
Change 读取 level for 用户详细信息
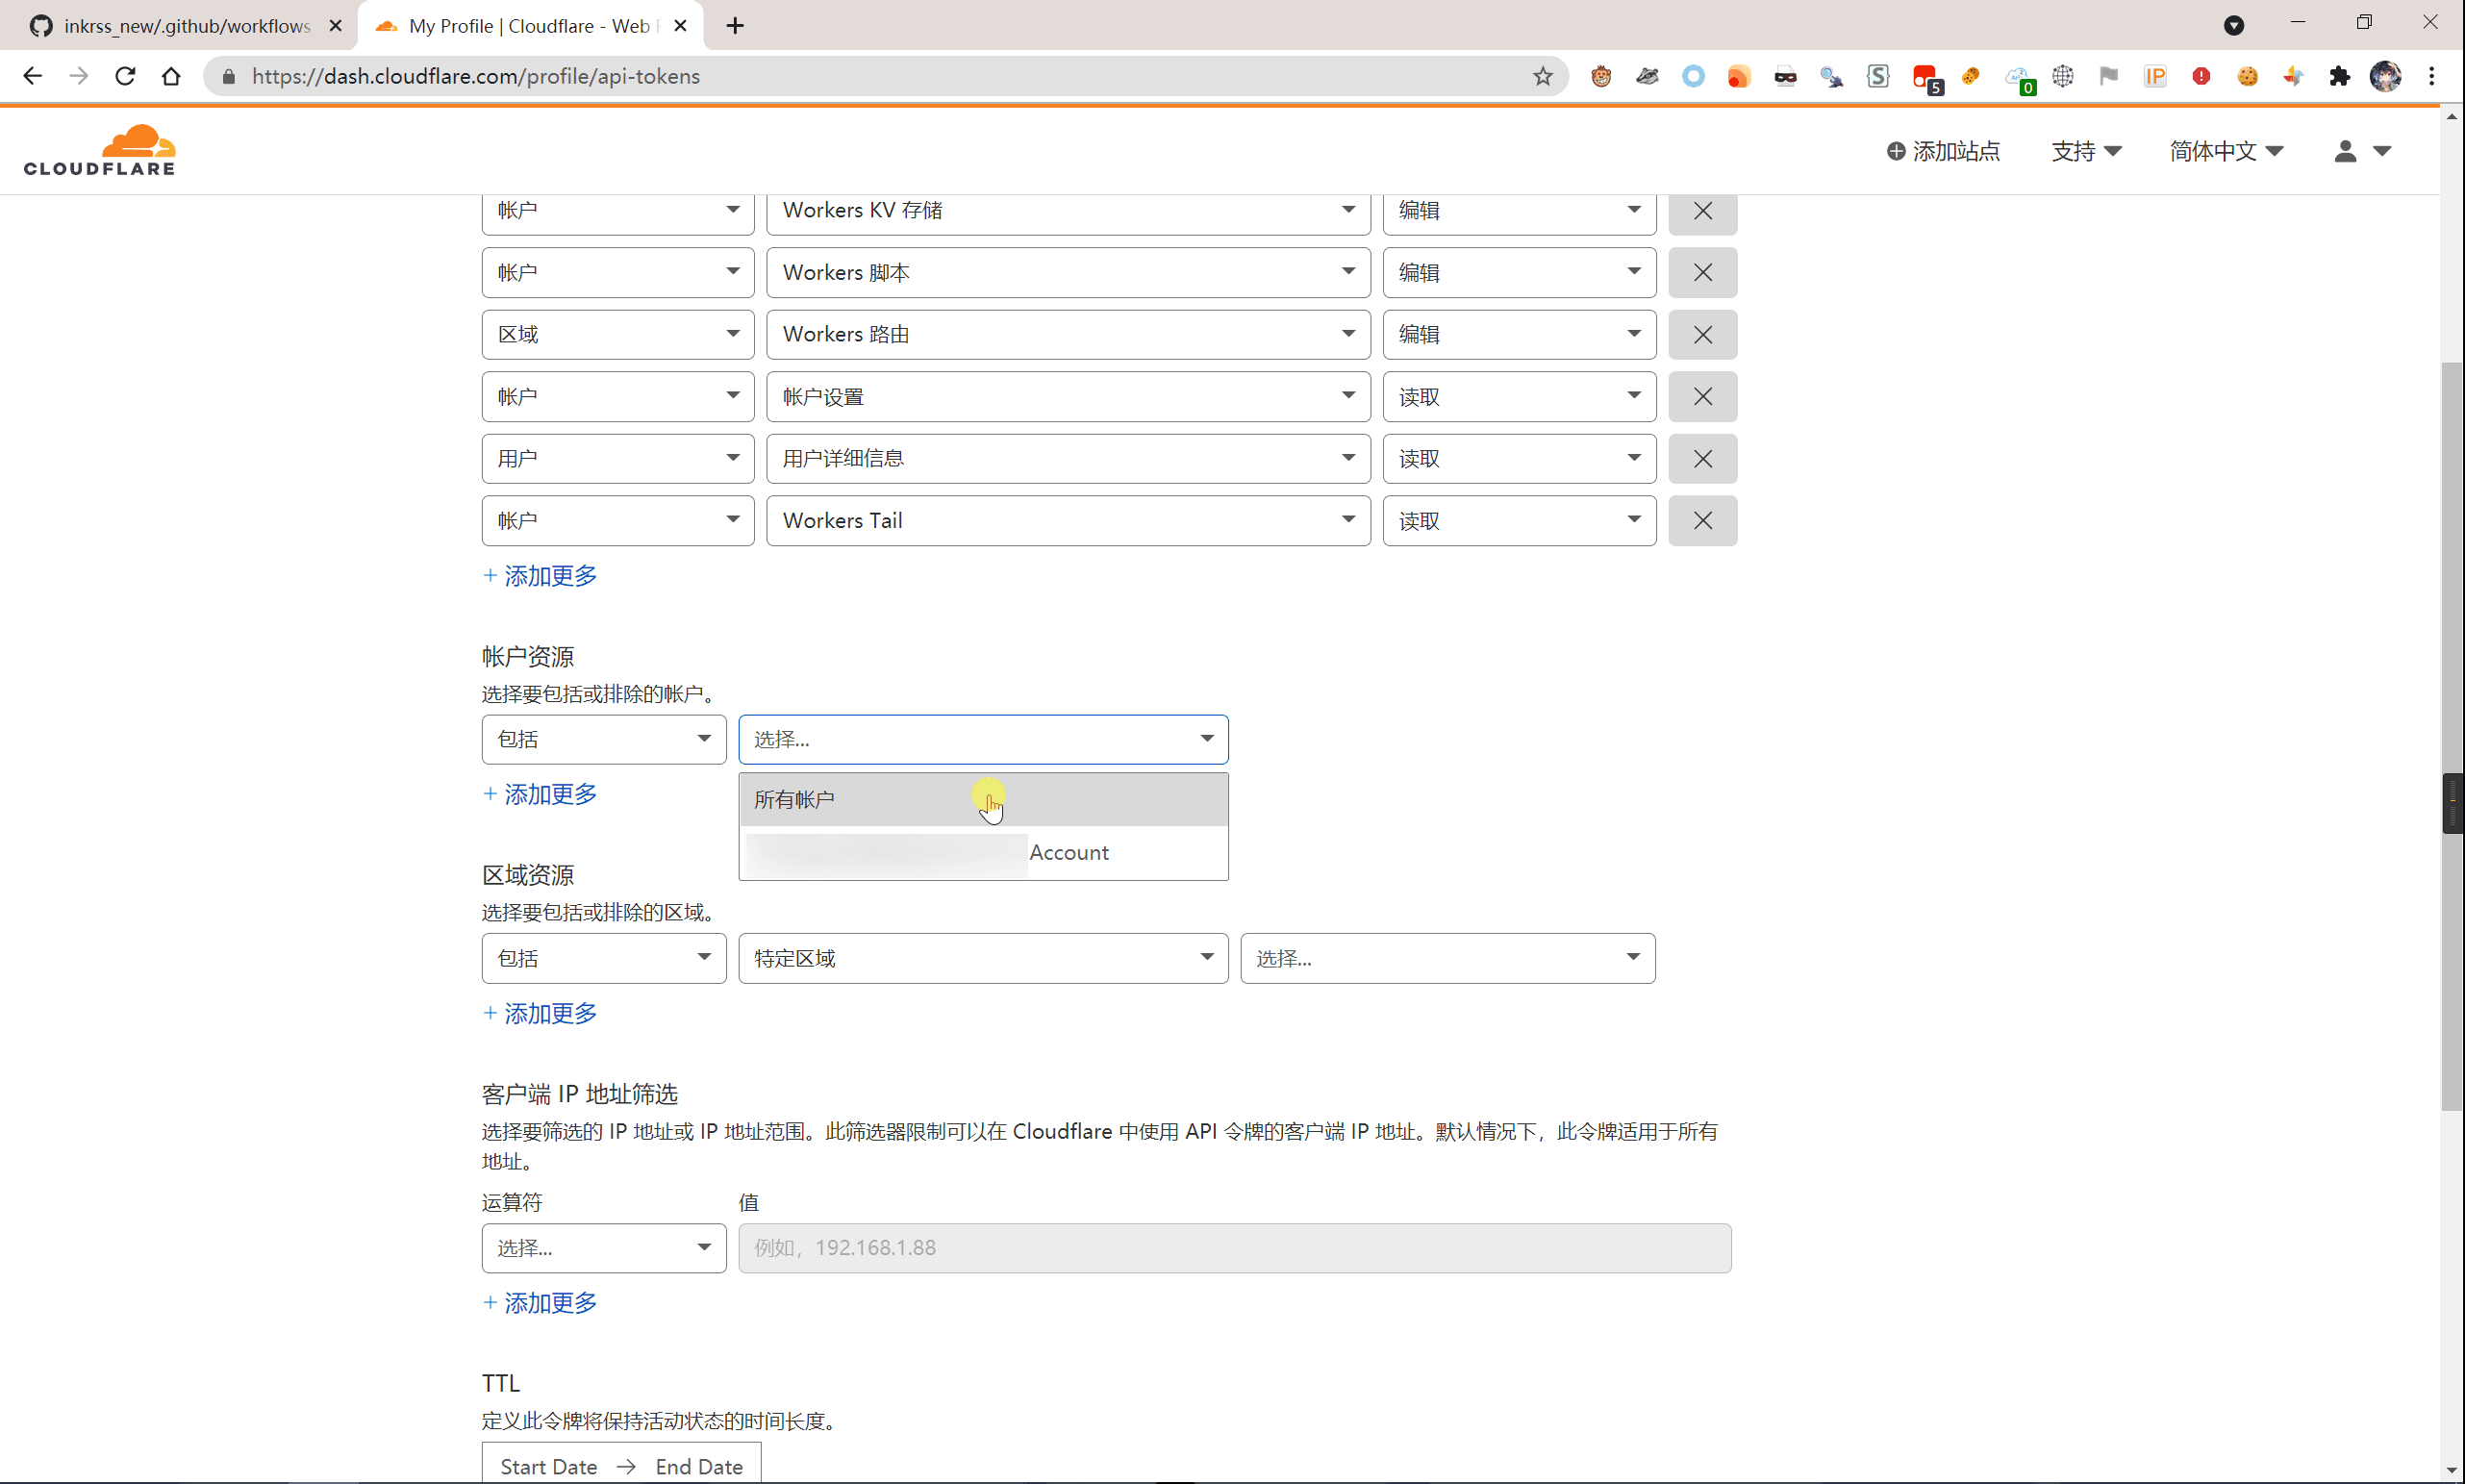(1519, 458)
